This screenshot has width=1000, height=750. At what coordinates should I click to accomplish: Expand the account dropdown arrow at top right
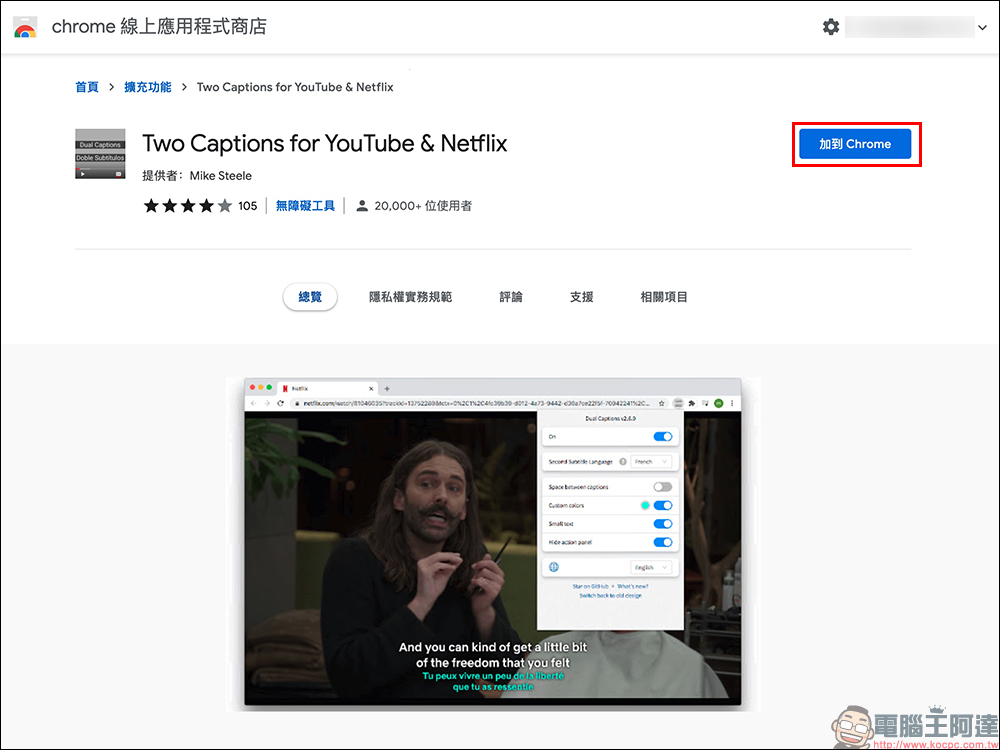point(982,27)
